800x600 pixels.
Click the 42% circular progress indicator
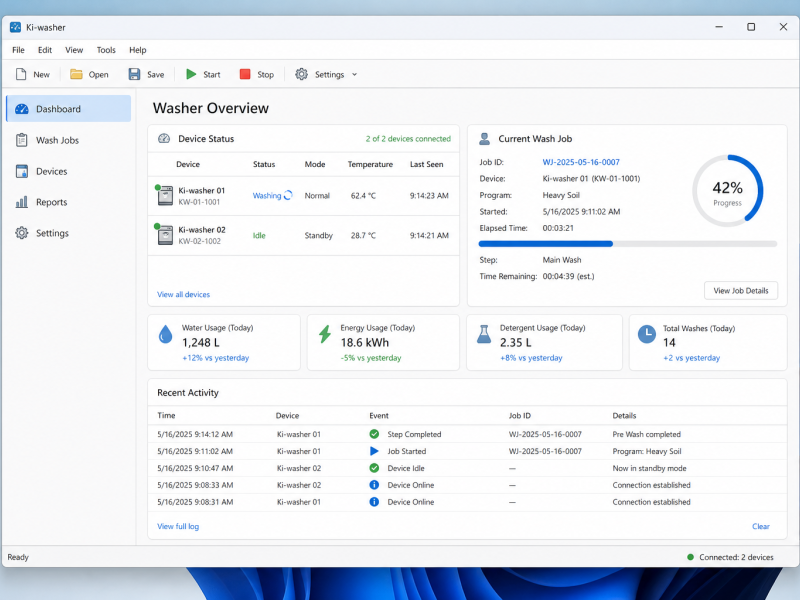pyautogui.click(x=728, y=191)
